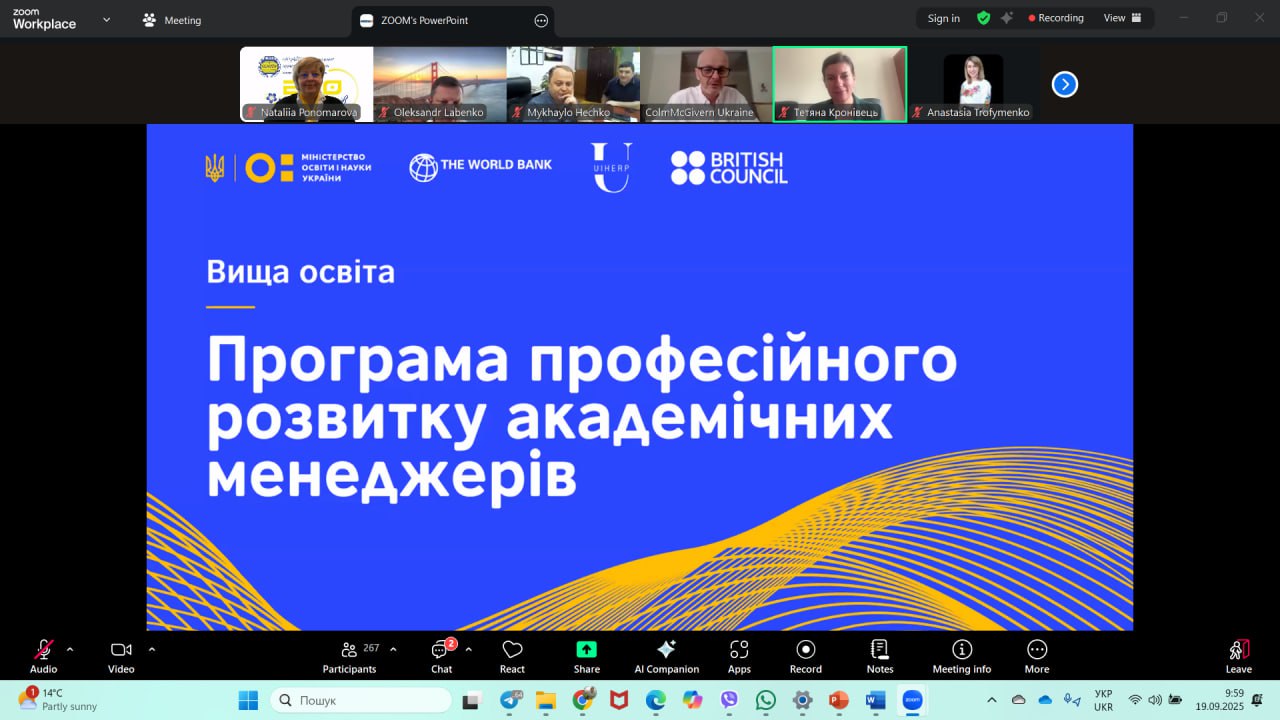1280x720 pixels.
Task: Click the React heart icon
Action: [512, 655]
